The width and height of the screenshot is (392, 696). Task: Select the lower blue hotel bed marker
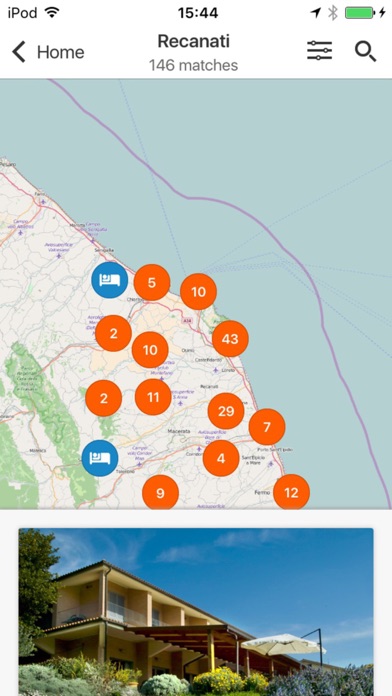click(100, 458)
